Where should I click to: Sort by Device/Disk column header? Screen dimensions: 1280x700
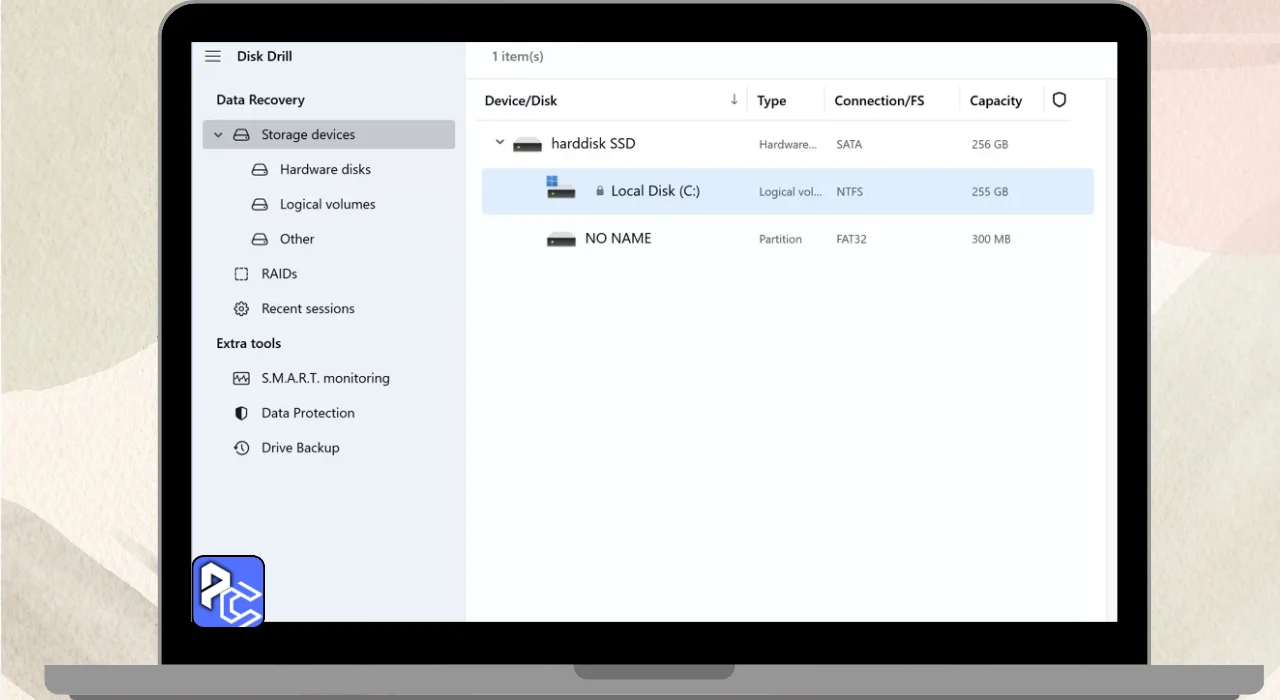pyautogui.click(x=521, y=101)
